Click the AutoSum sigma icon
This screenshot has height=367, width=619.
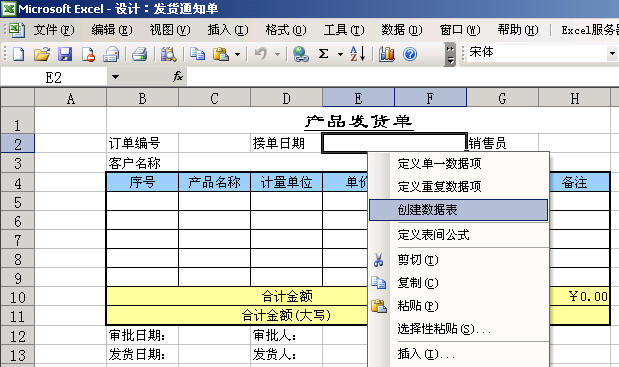coord(323,54)
